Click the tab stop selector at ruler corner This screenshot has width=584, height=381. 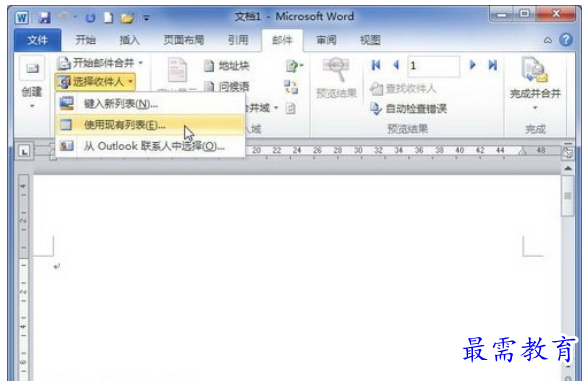coord(24,152)
